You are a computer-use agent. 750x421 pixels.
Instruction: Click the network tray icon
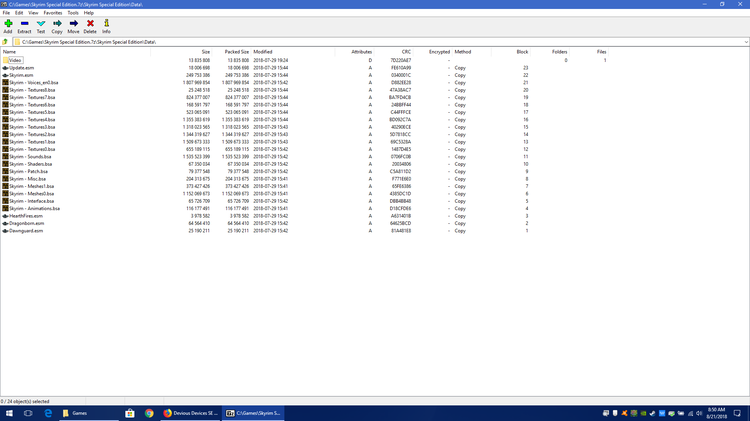coord(690,413)
